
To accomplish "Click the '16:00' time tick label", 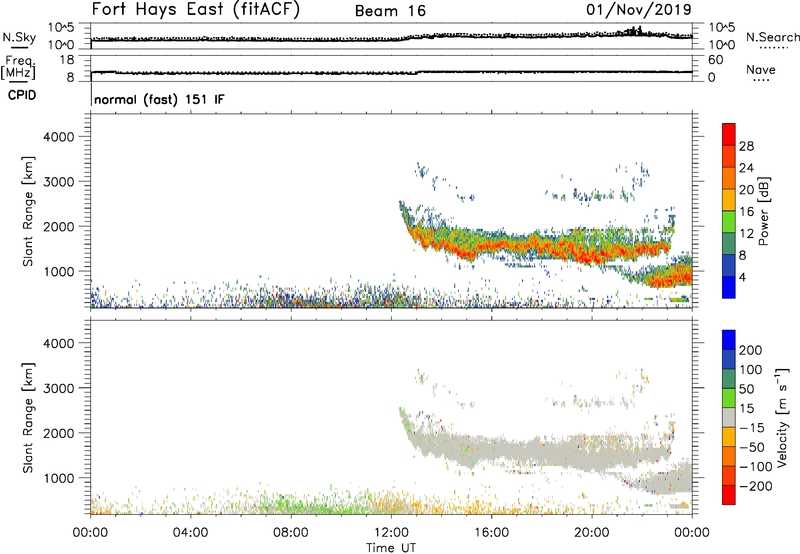I will [491, 533].
